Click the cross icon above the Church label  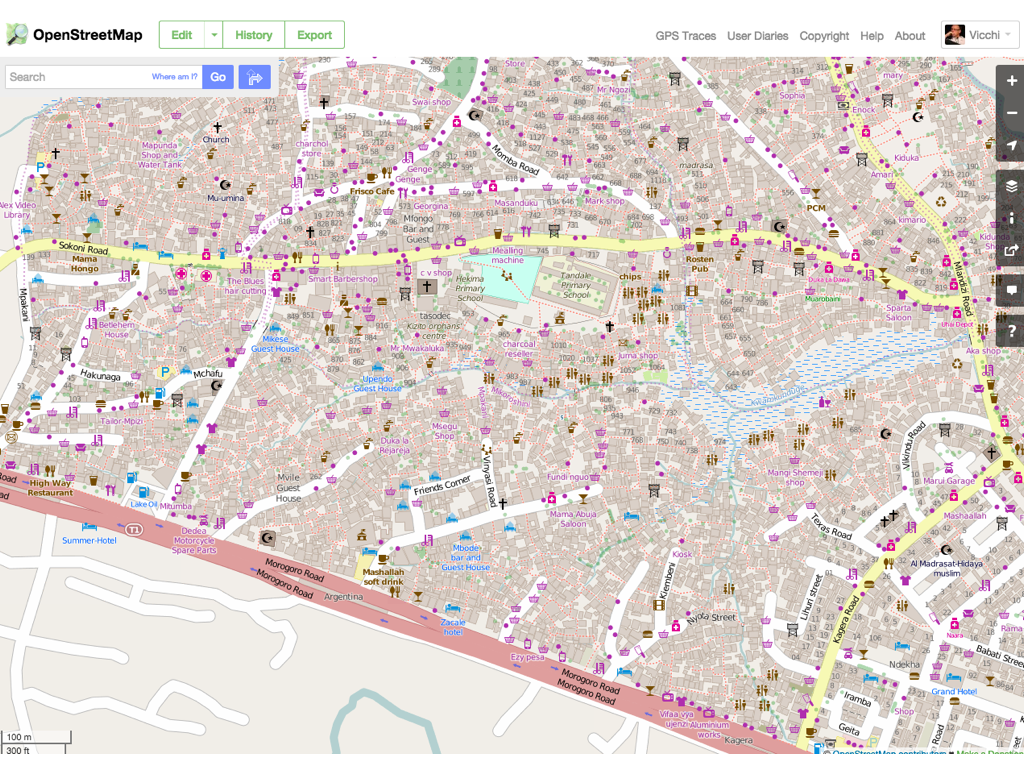pos(217,127)
